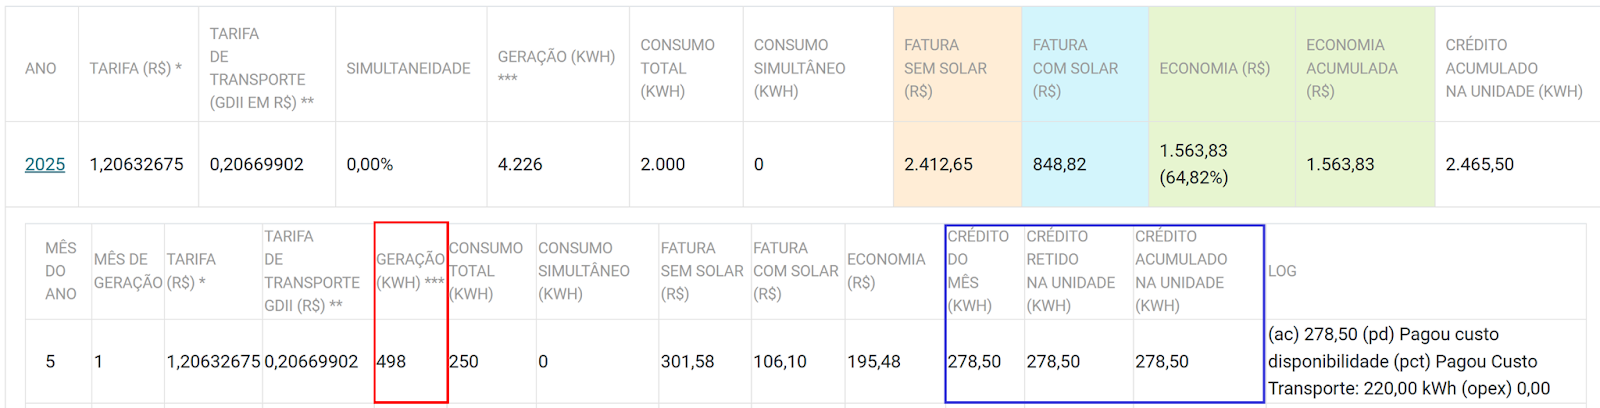Viewport: 1600px width, 408px height.
Task: Select the 1,20632675 value in the 2025 row
Action: [137, 164]
